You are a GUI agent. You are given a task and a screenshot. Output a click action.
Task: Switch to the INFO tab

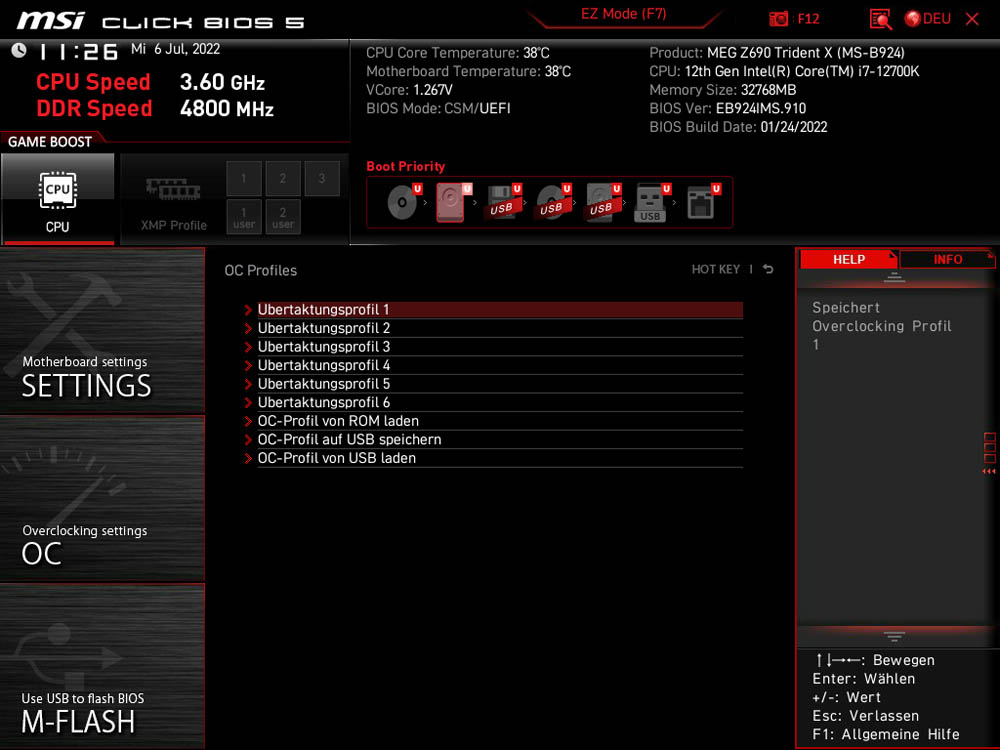point(947,260)
